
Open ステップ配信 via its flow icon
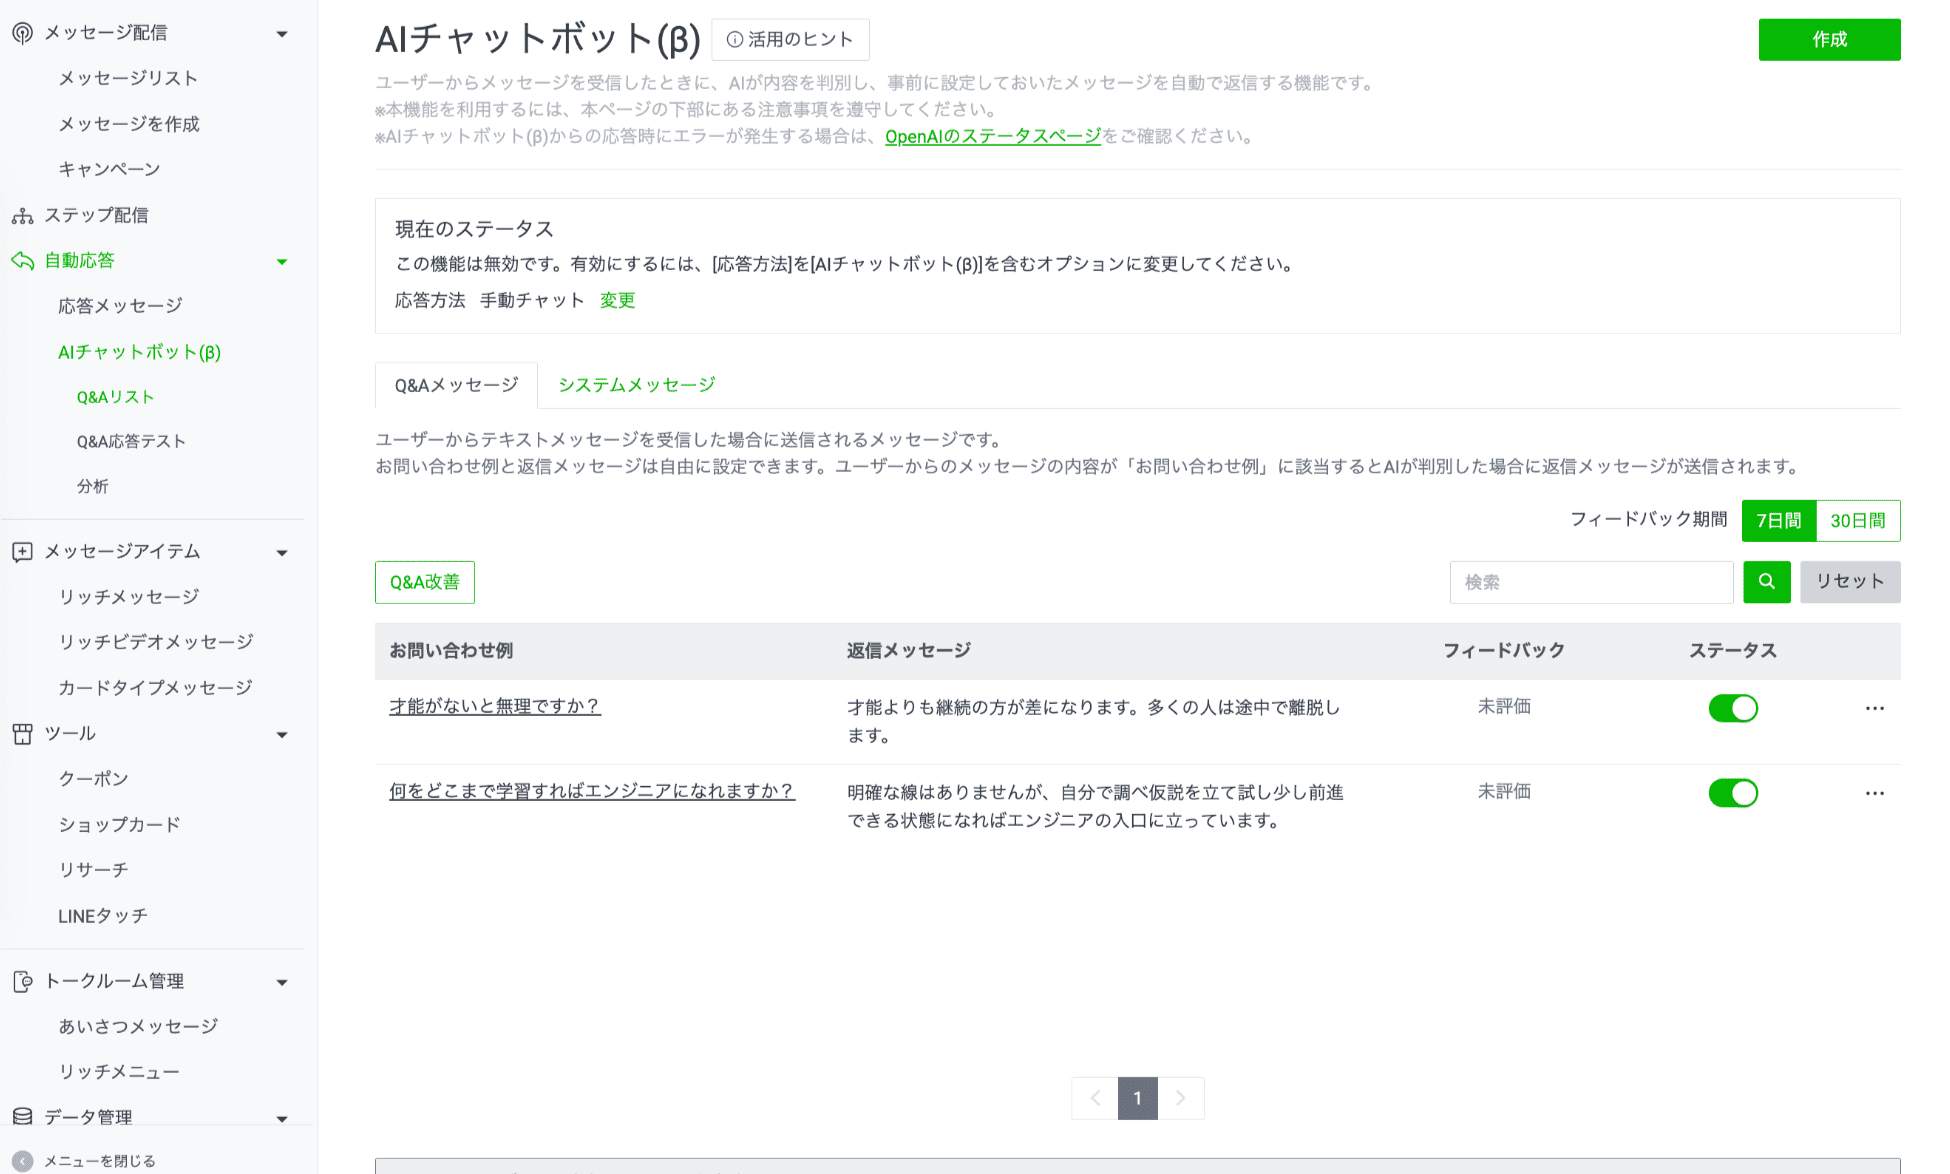(x=20, y=214)
